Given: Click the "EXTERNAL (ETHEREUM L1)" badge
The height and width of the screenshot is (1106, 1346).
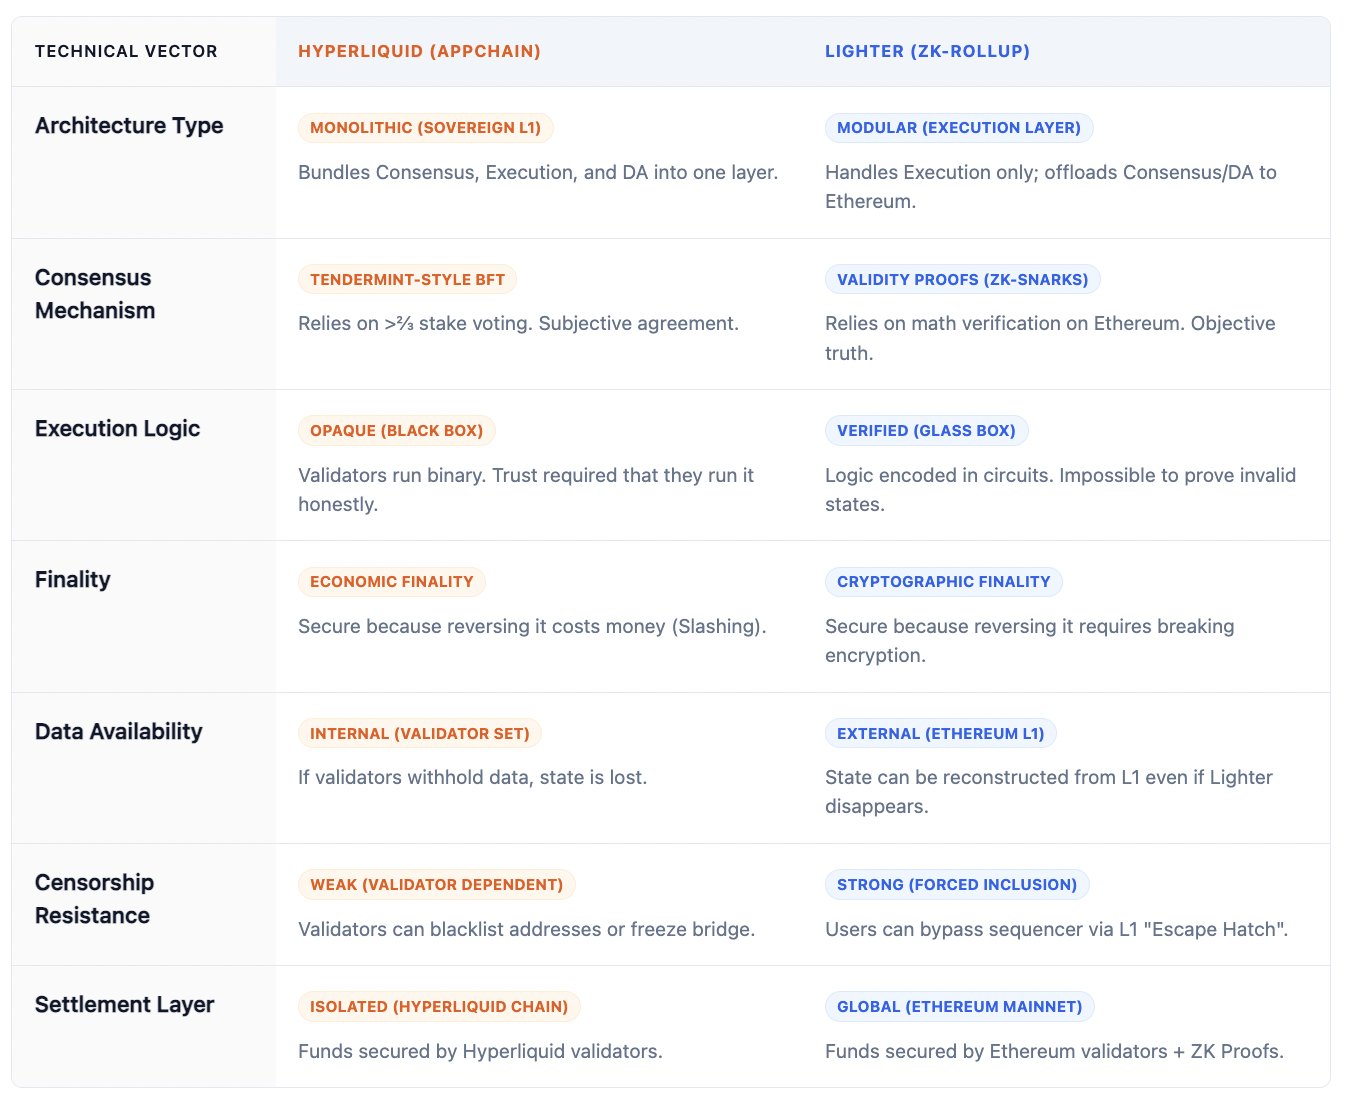Looking at the screenshot, I should [940, 734].
